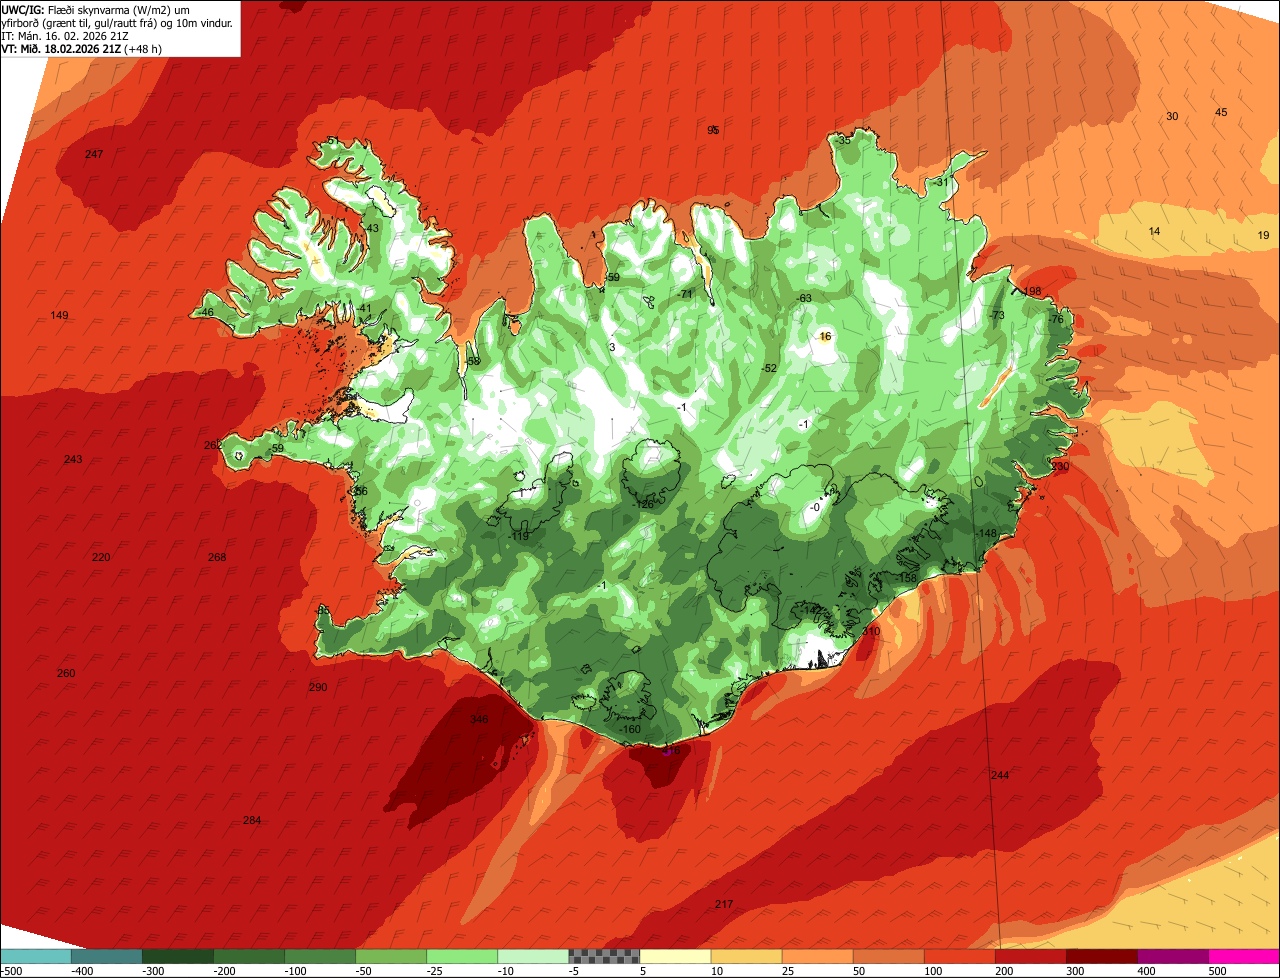This screenshot has height=978, width=1280.
Task: Click the '260' value southwest of Iceland
Action: [66, 673]
